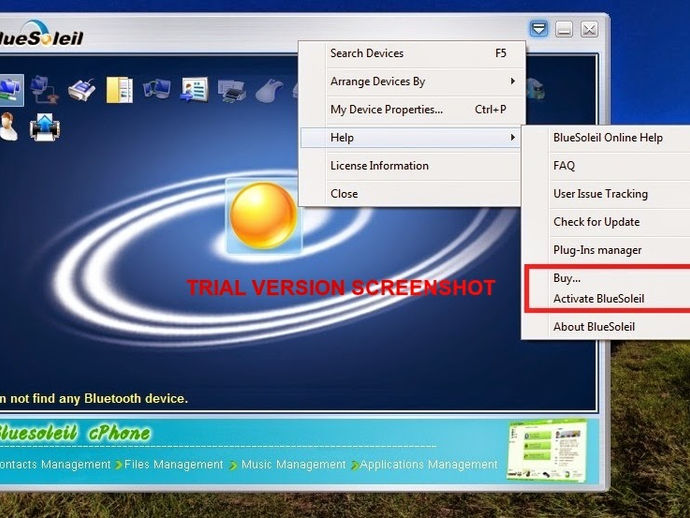Click Music Management in the banner

tap(294, 464)
